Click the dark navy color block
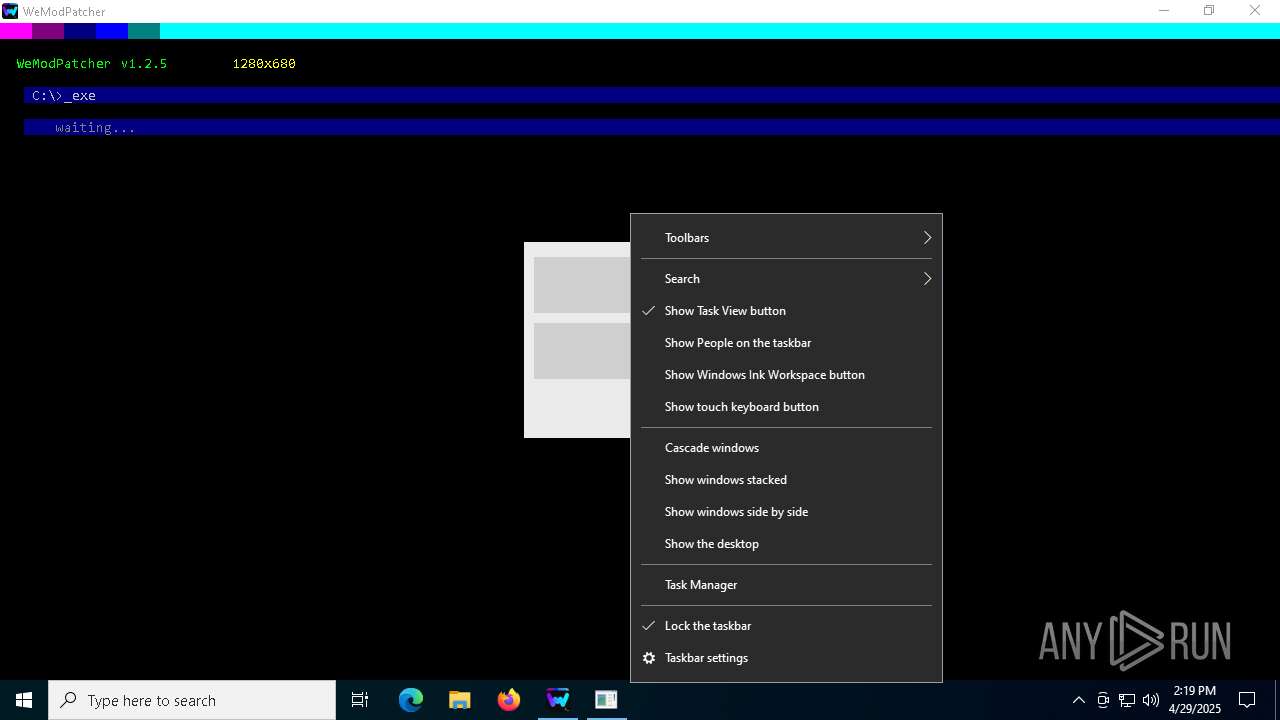1280x720 pixels. tap(80, 31)
